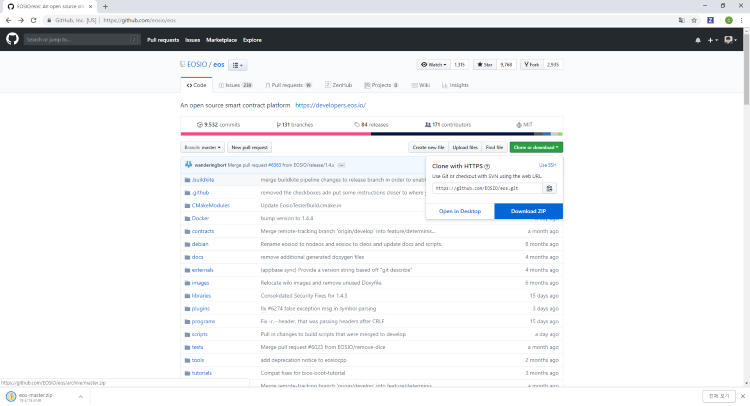Click Create new file button

coord(428,147)
